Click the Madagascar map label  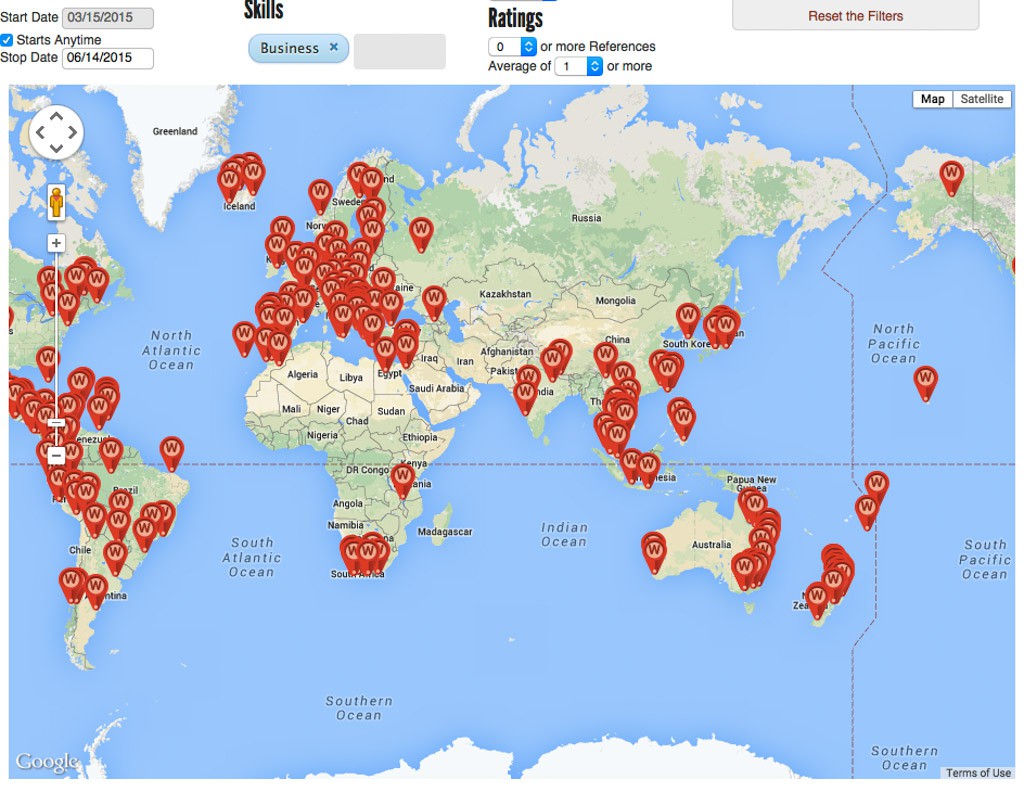click(445, 531)
